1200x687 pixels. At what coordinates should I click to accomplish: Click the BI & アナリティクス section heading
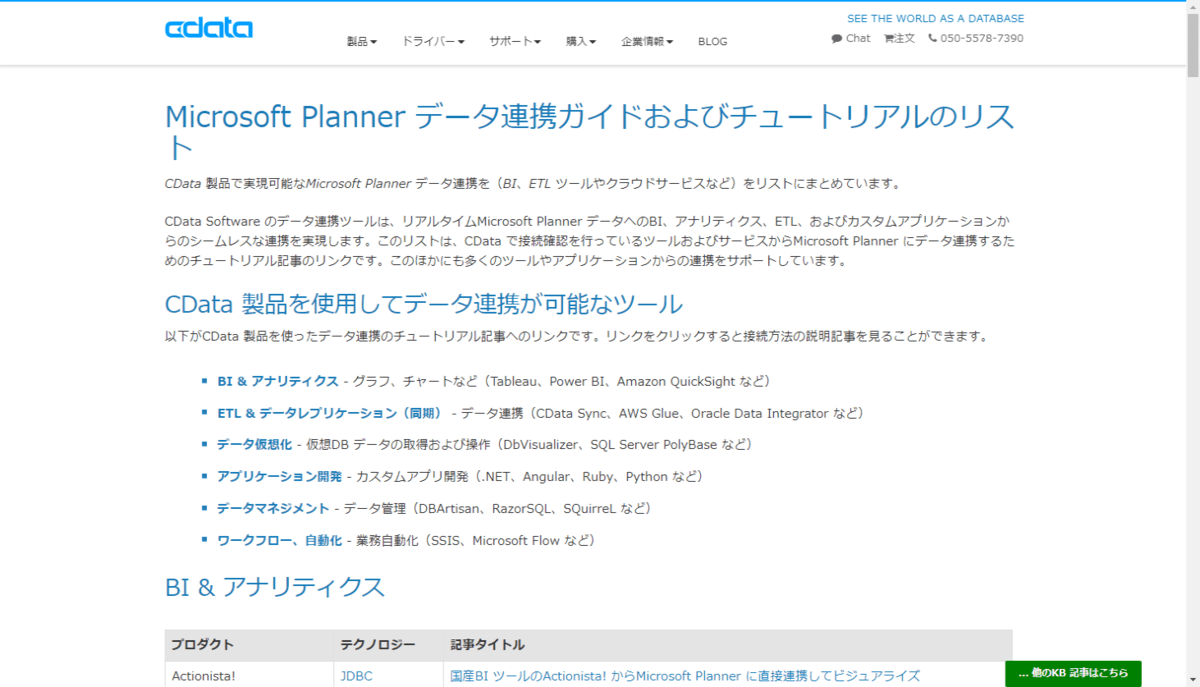pos(275,587)
